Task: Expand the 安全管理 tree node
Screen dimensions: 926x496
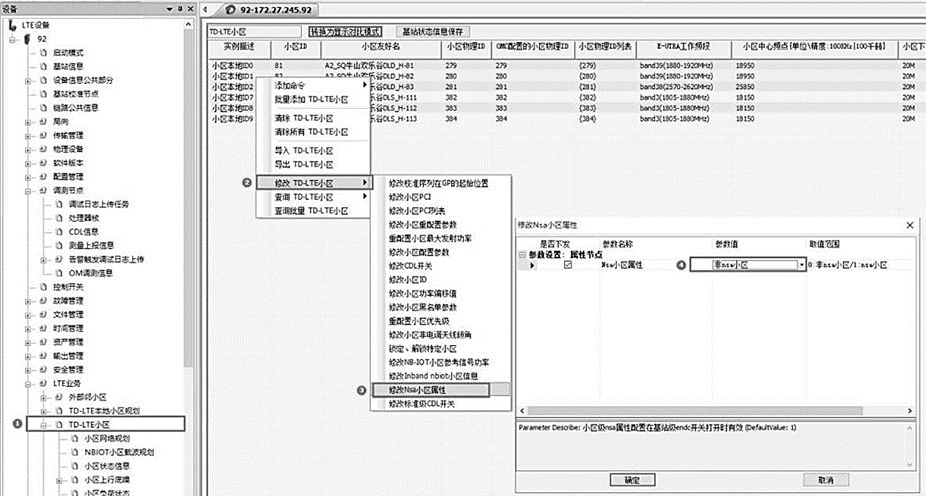Action: coord(28,370)
